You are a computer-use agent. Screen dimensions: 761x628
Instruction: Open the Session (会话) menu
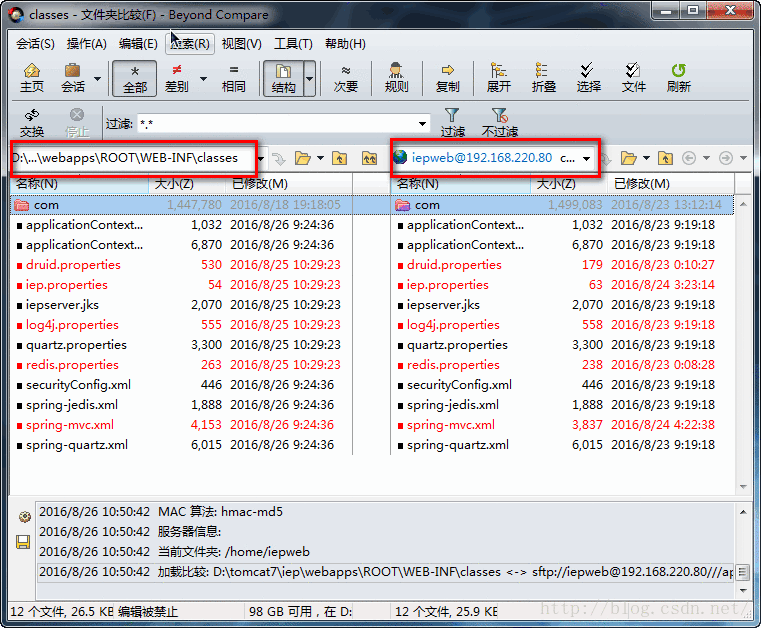coord(35,44)
